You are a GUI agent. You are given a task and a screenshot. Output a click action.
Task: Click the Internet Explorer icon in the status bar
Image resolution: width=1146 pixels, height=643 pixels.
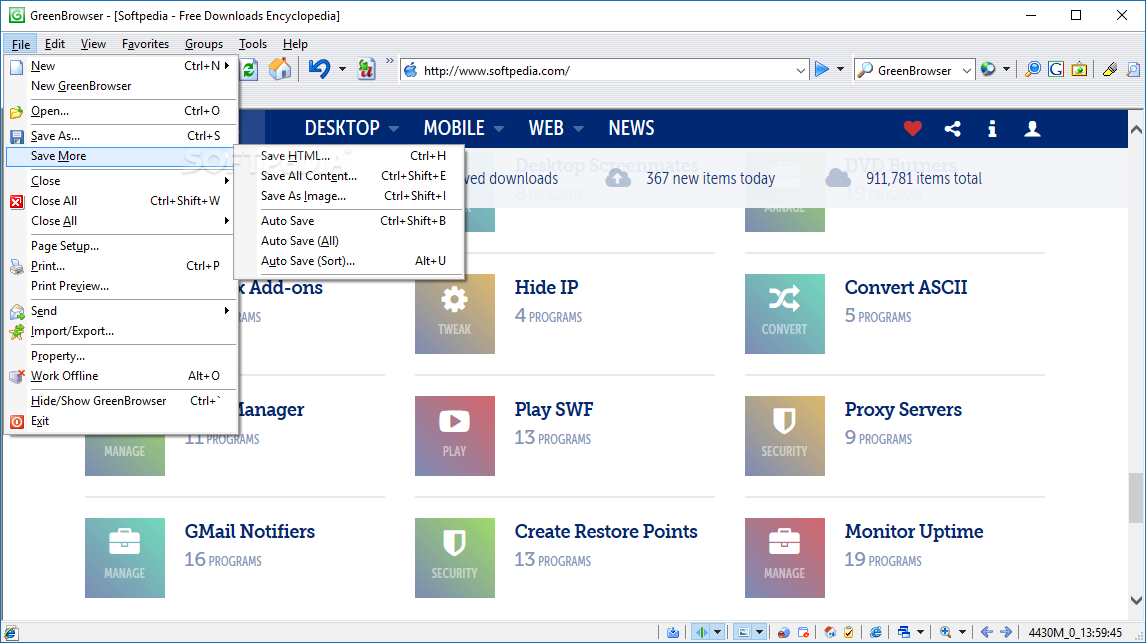pyautogui.click(x=876, y=632)
